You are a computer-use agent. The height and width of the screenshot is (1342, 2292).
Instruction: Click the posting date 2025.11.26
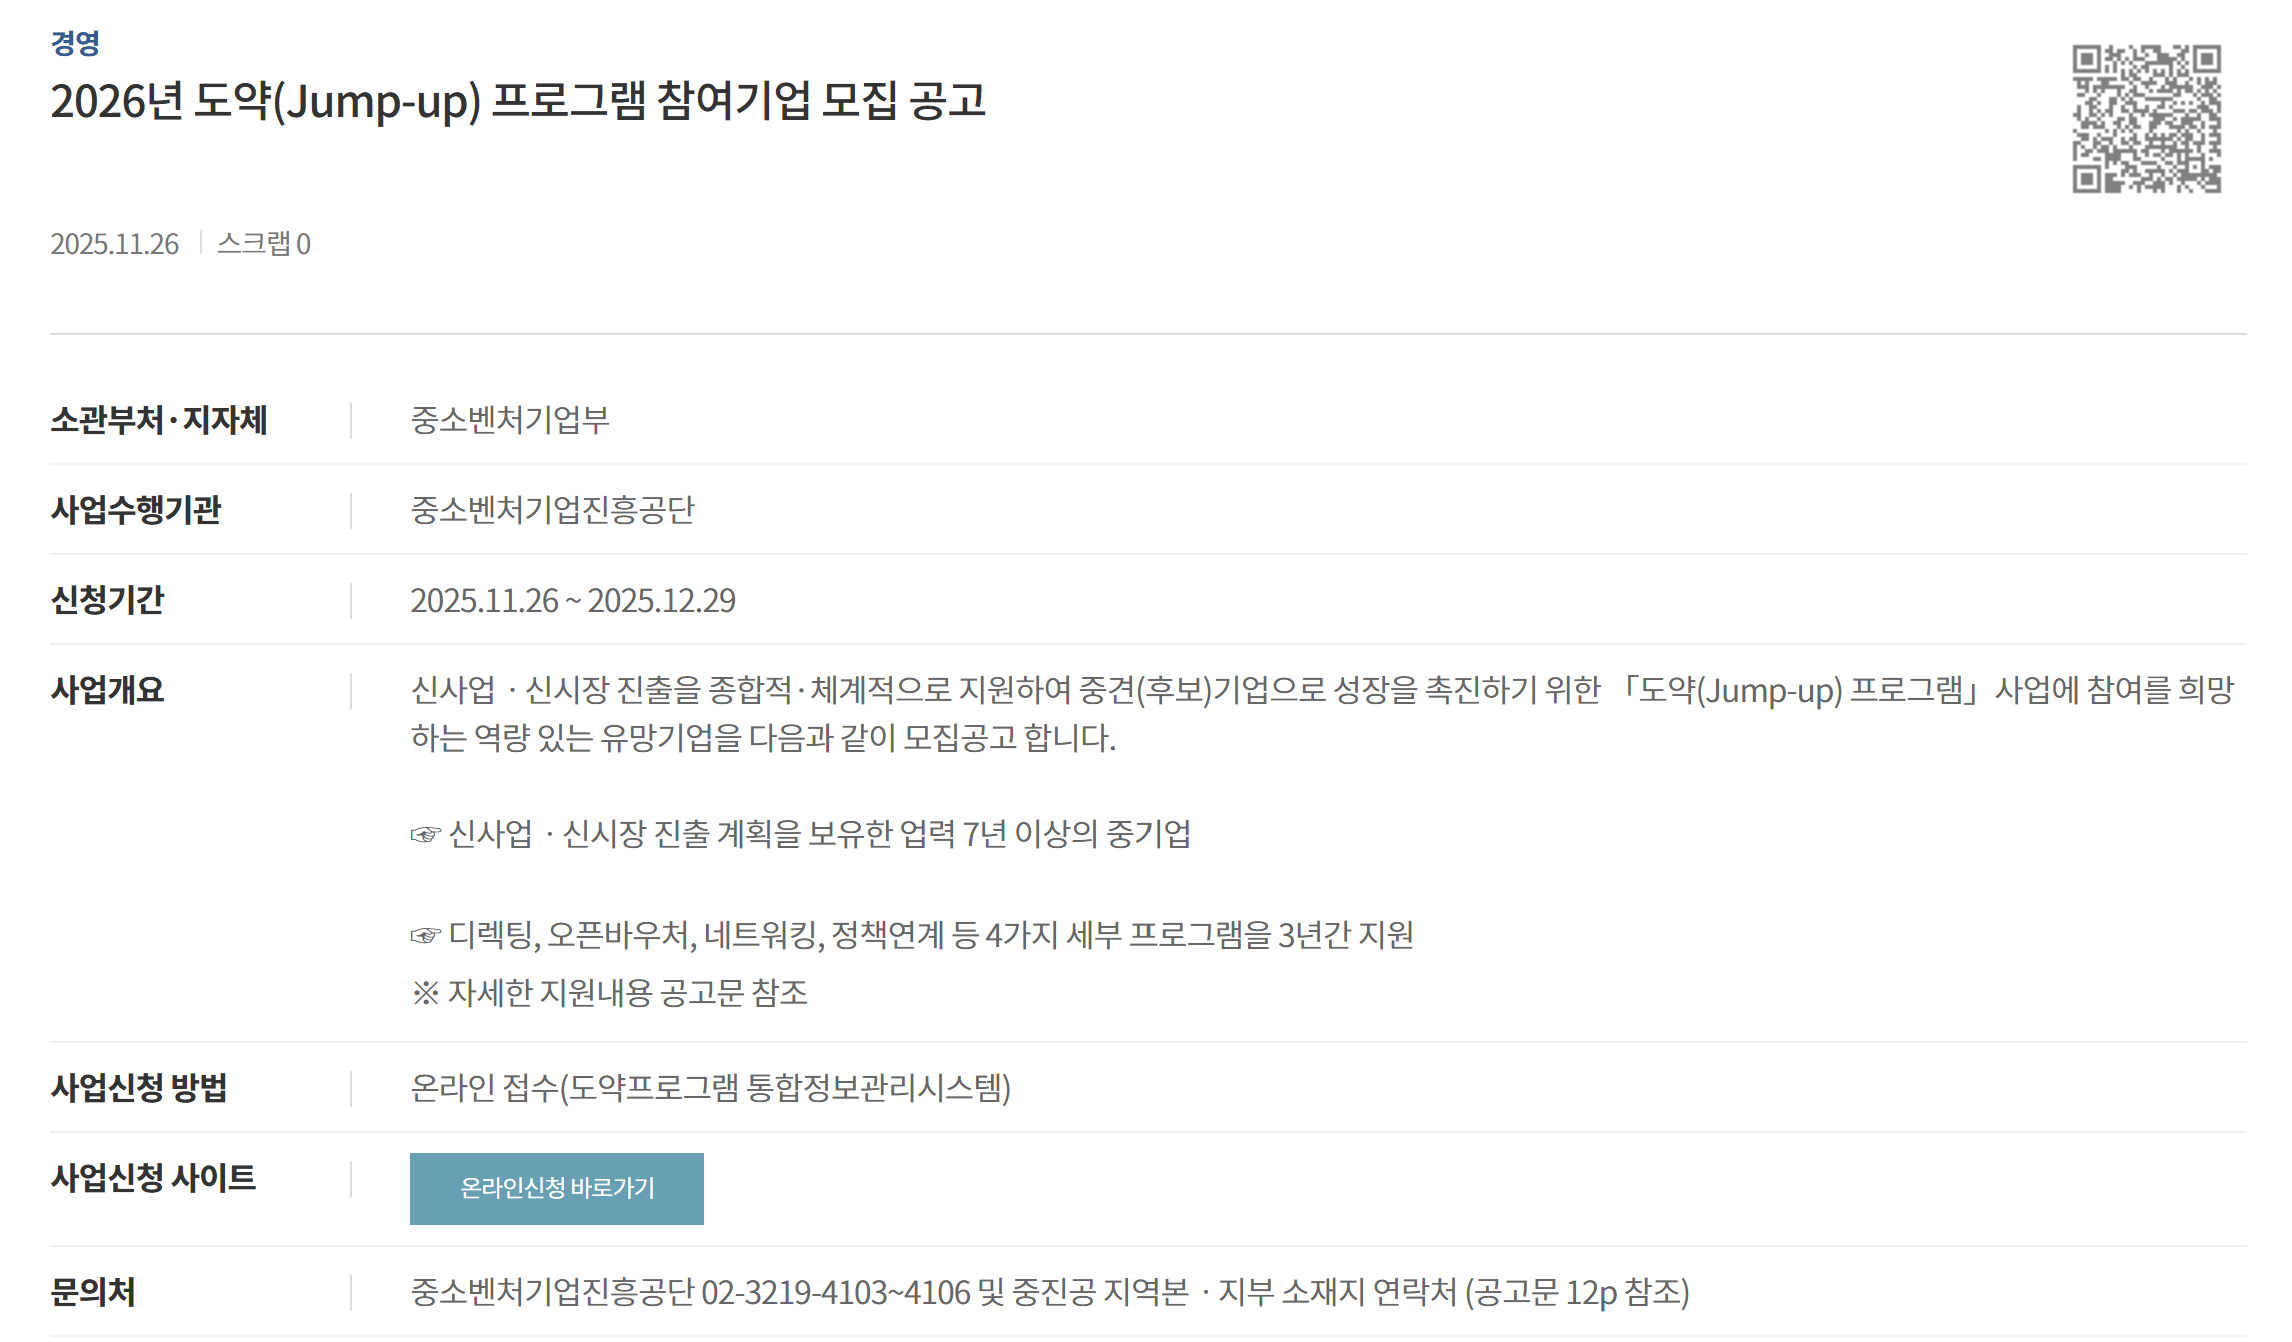coord(115,244)
